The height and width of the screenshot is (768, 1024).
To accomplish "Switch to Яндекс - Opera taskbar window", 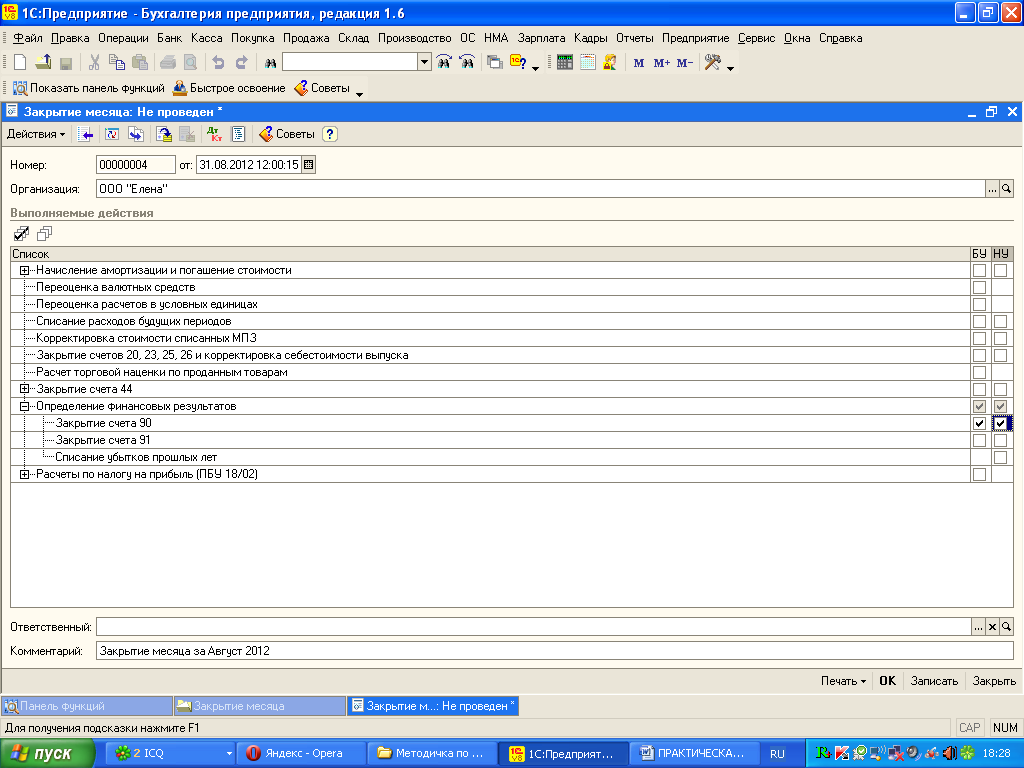I will pos(300,753).
